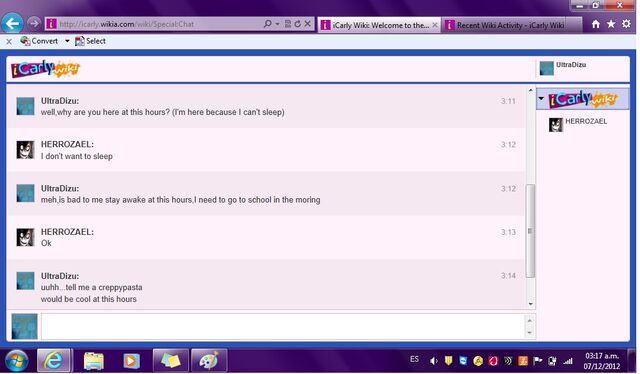The width and height of the screenshot is (640, 374).
Task: Select the iCarly Wiki Welcome tab
Action: point(379,25)
